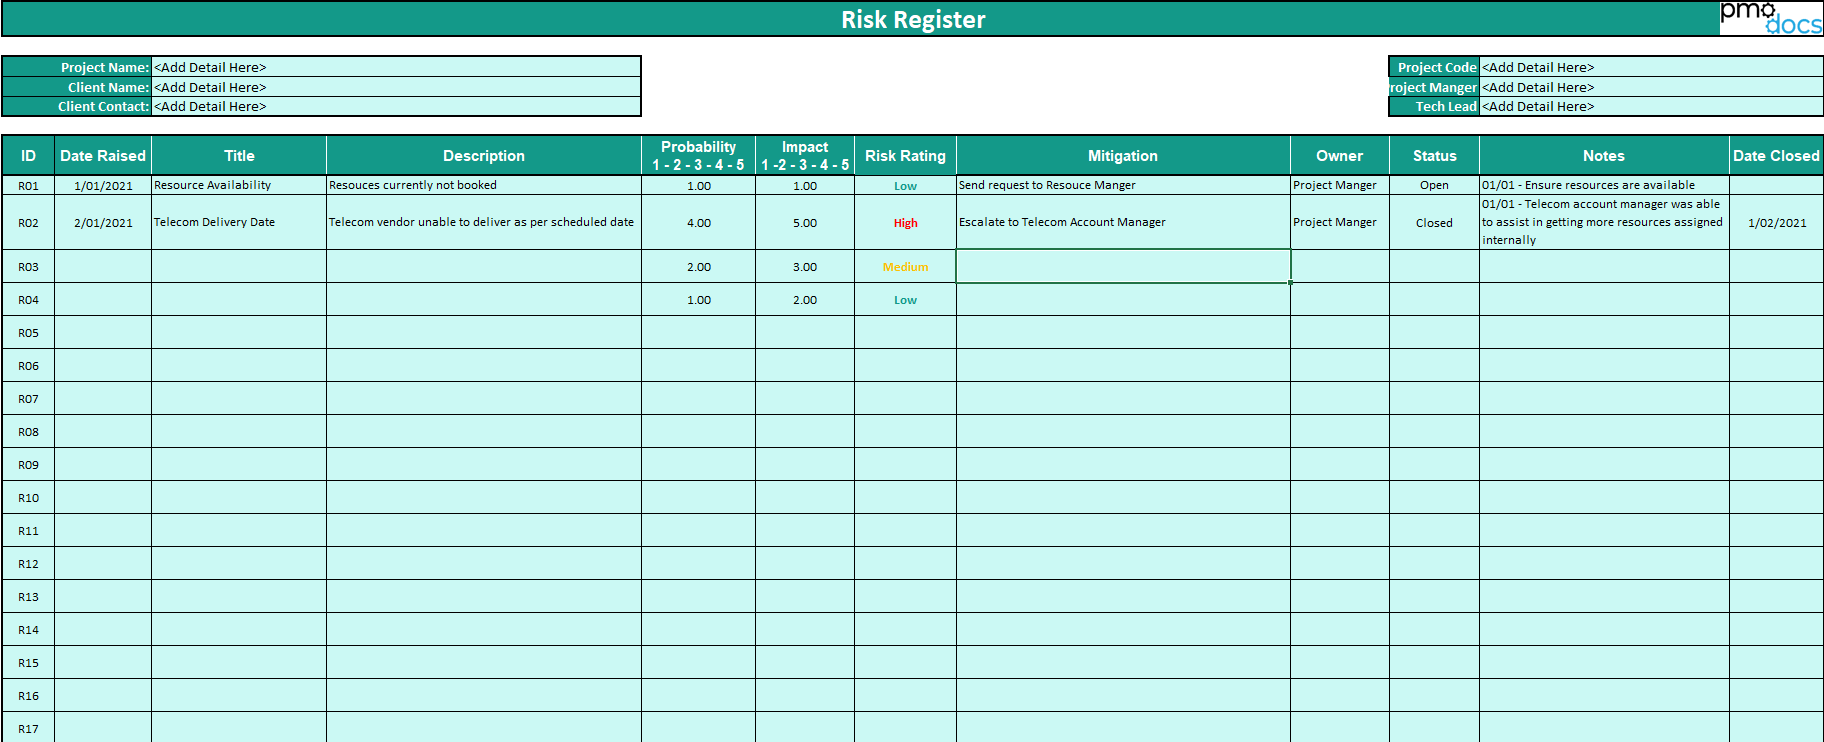1824x742 pixels.
Task: Select the Mitigation column header
Action: coord(1123,155)
